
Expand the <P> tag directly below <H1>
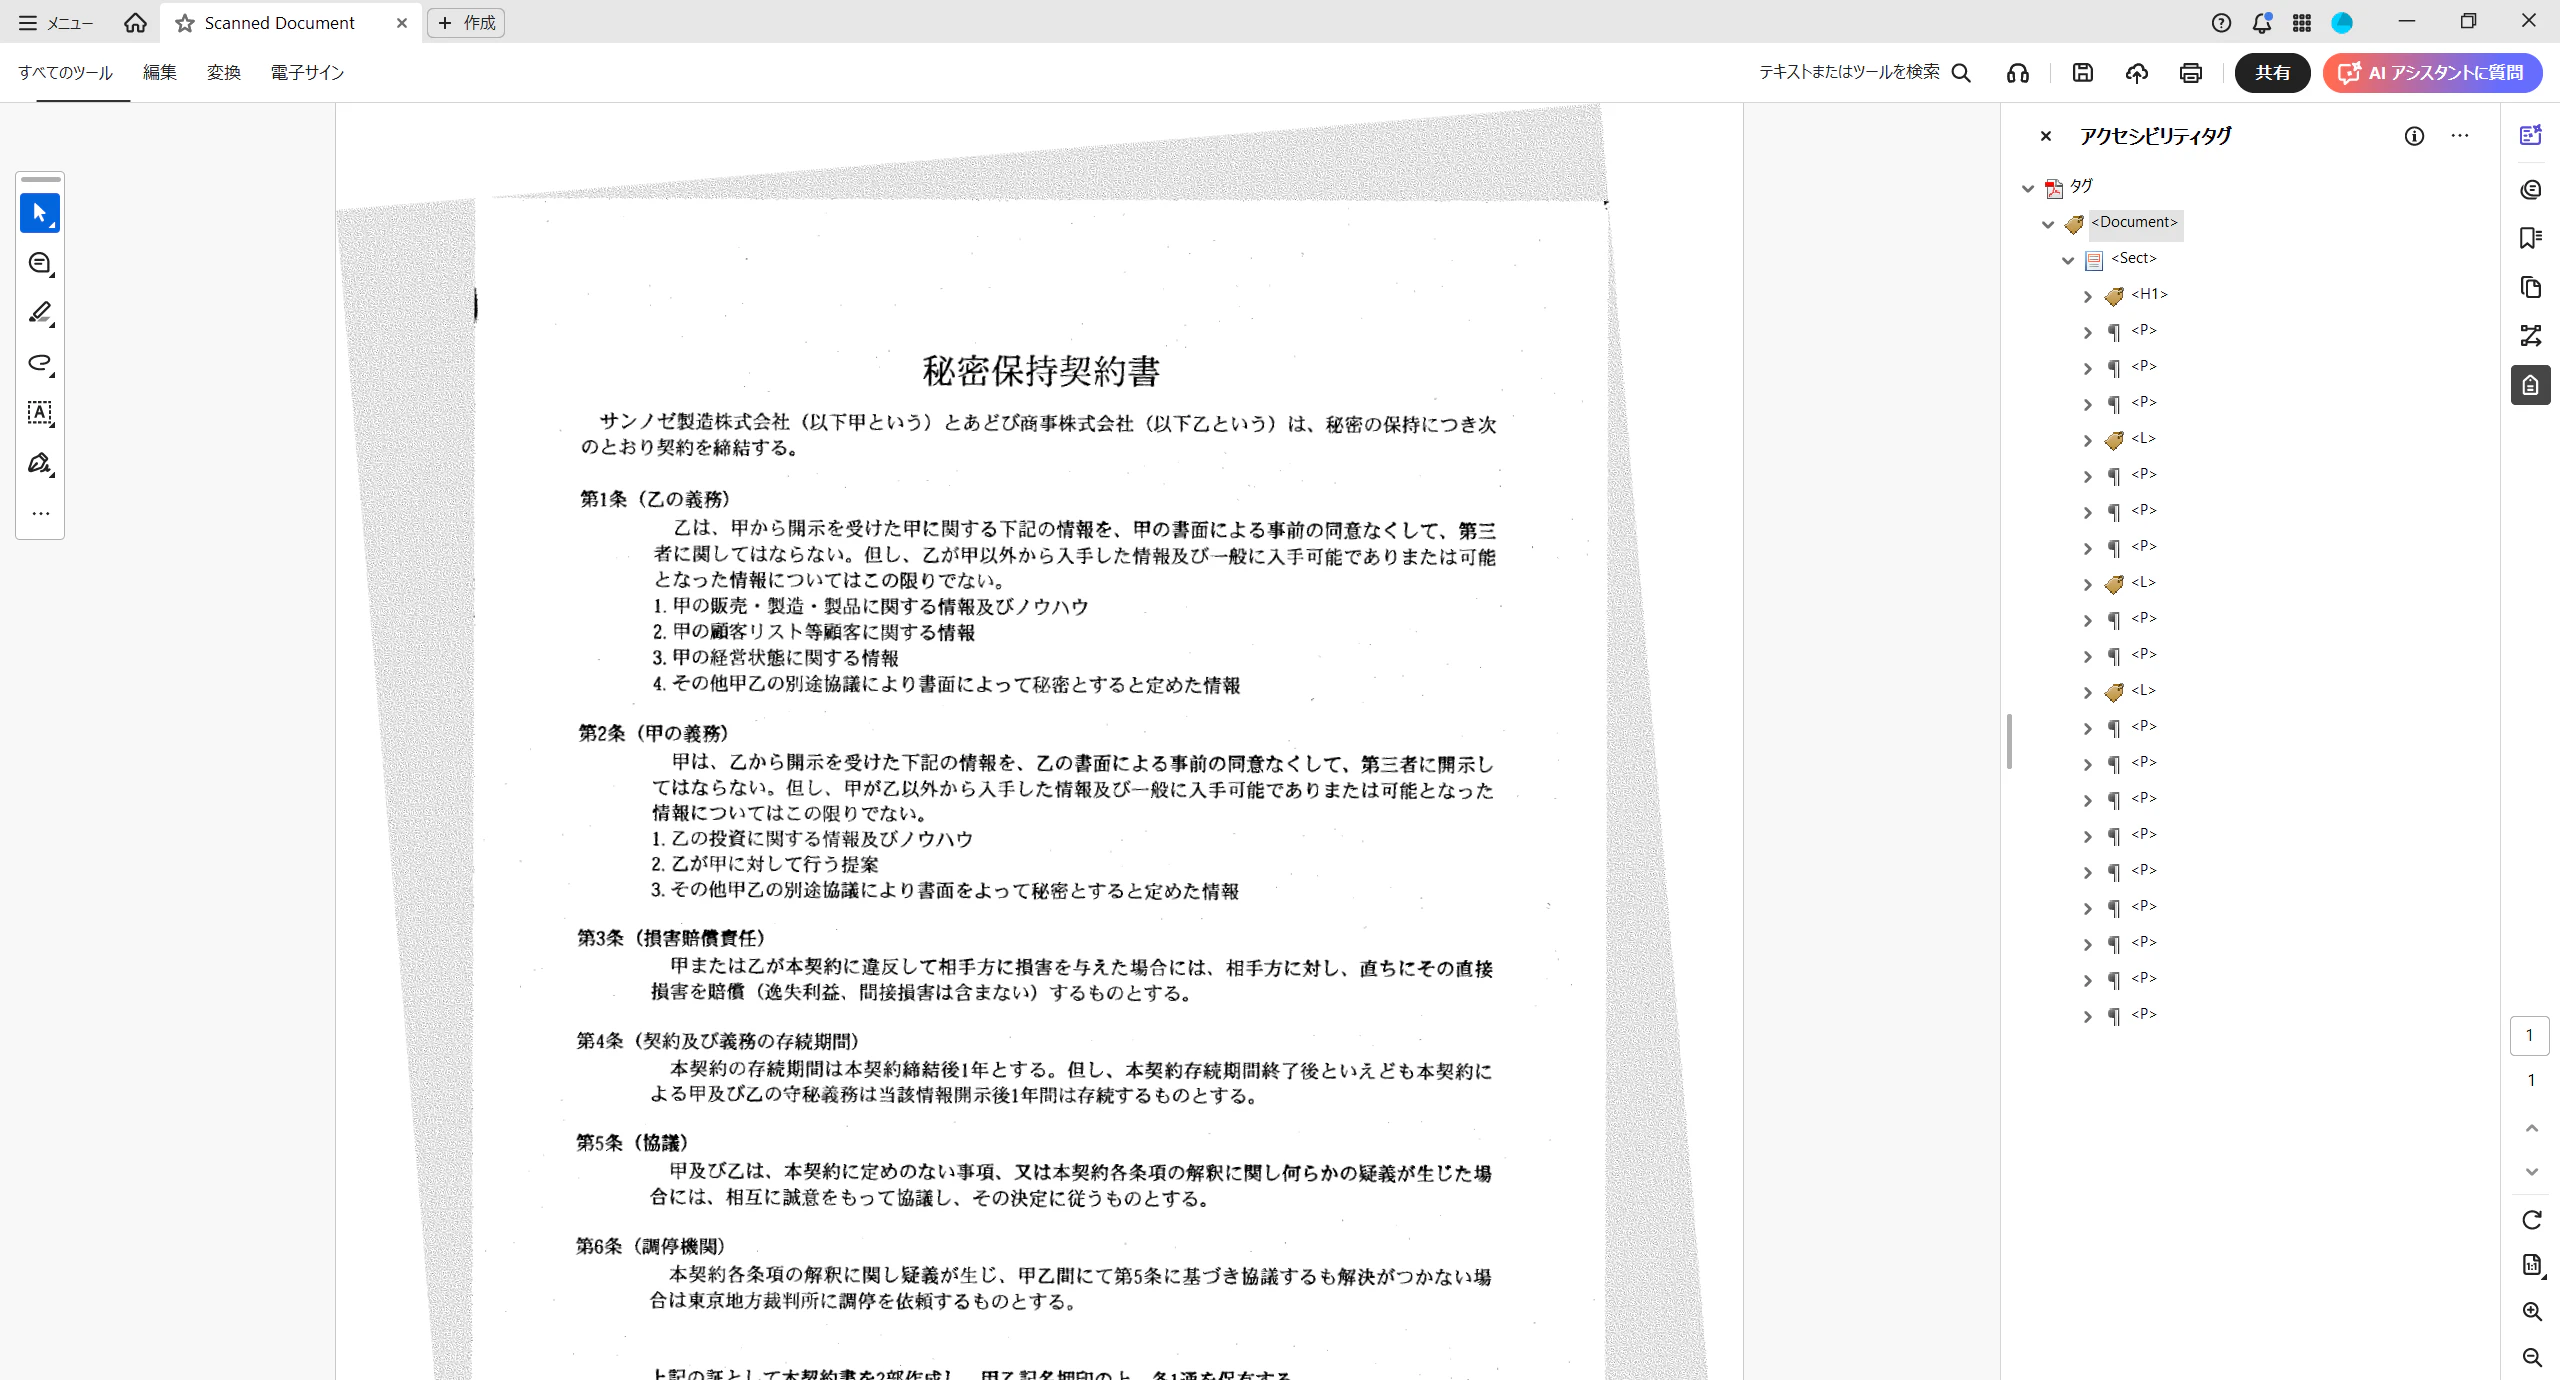coord(2088,332)
